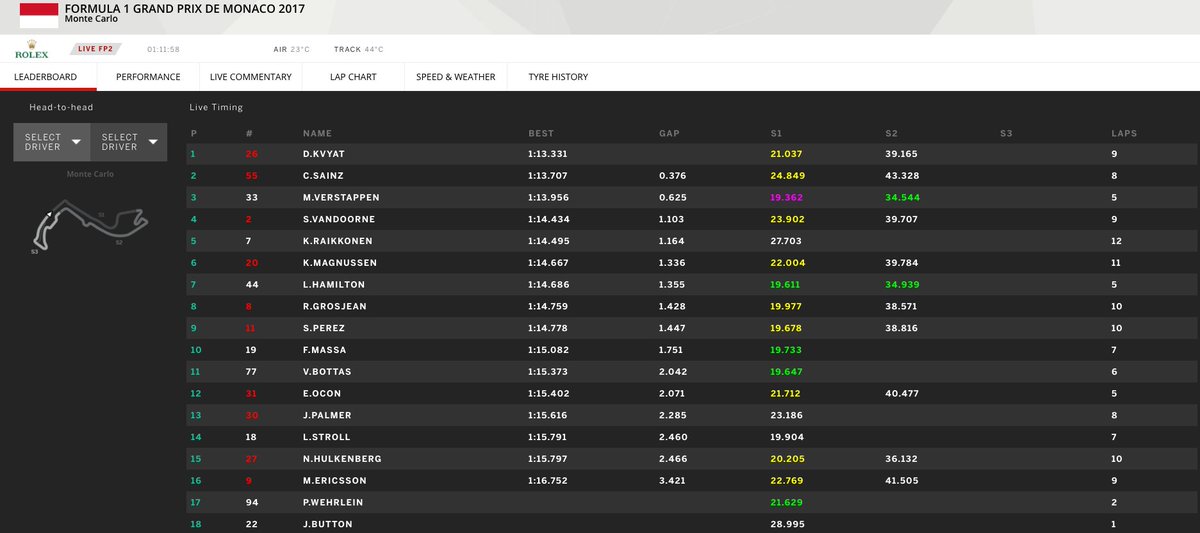The image size is (1200, 533).
Task: Click Verstappen's purple S1 time 19.362
Action: pyautogui.click(x=787, y=197)
